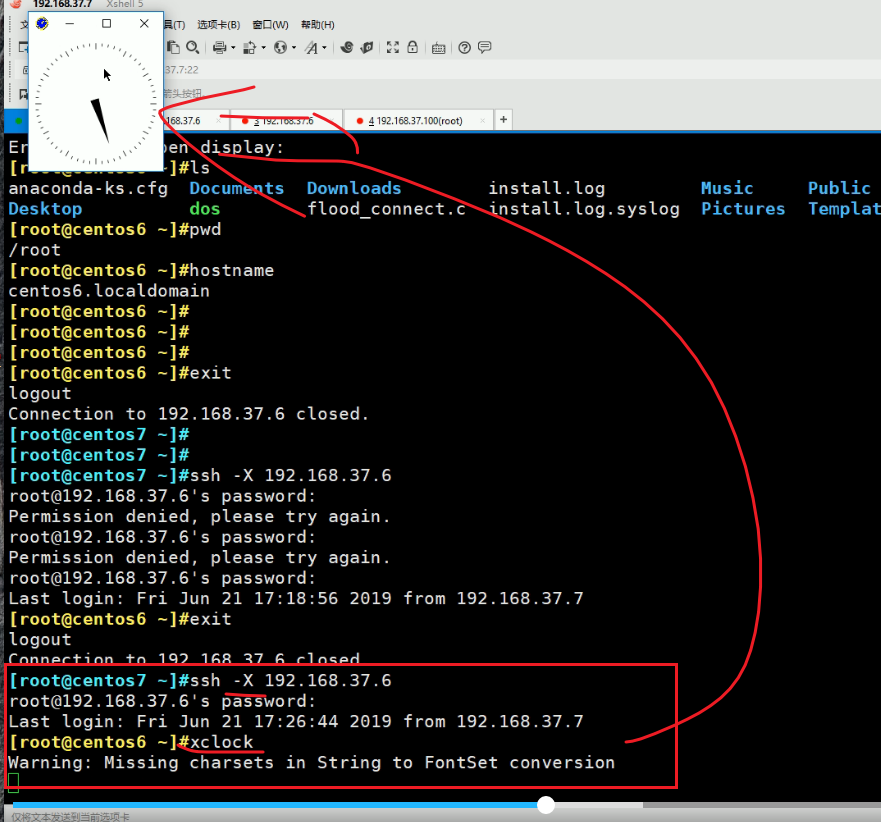This screenshot has height=822, width=881.
Task: Click the speech bubble feedback icon
Action: [x=485, y=47]
